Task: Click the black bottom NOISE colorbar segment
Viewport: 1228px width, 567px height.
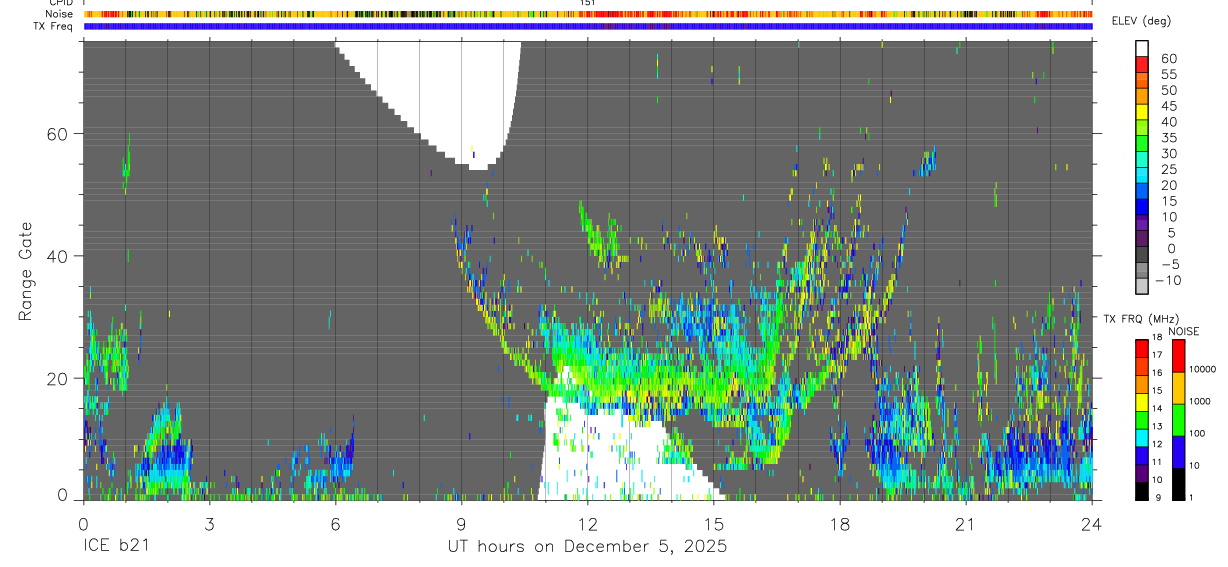Action: (1179, 484)
